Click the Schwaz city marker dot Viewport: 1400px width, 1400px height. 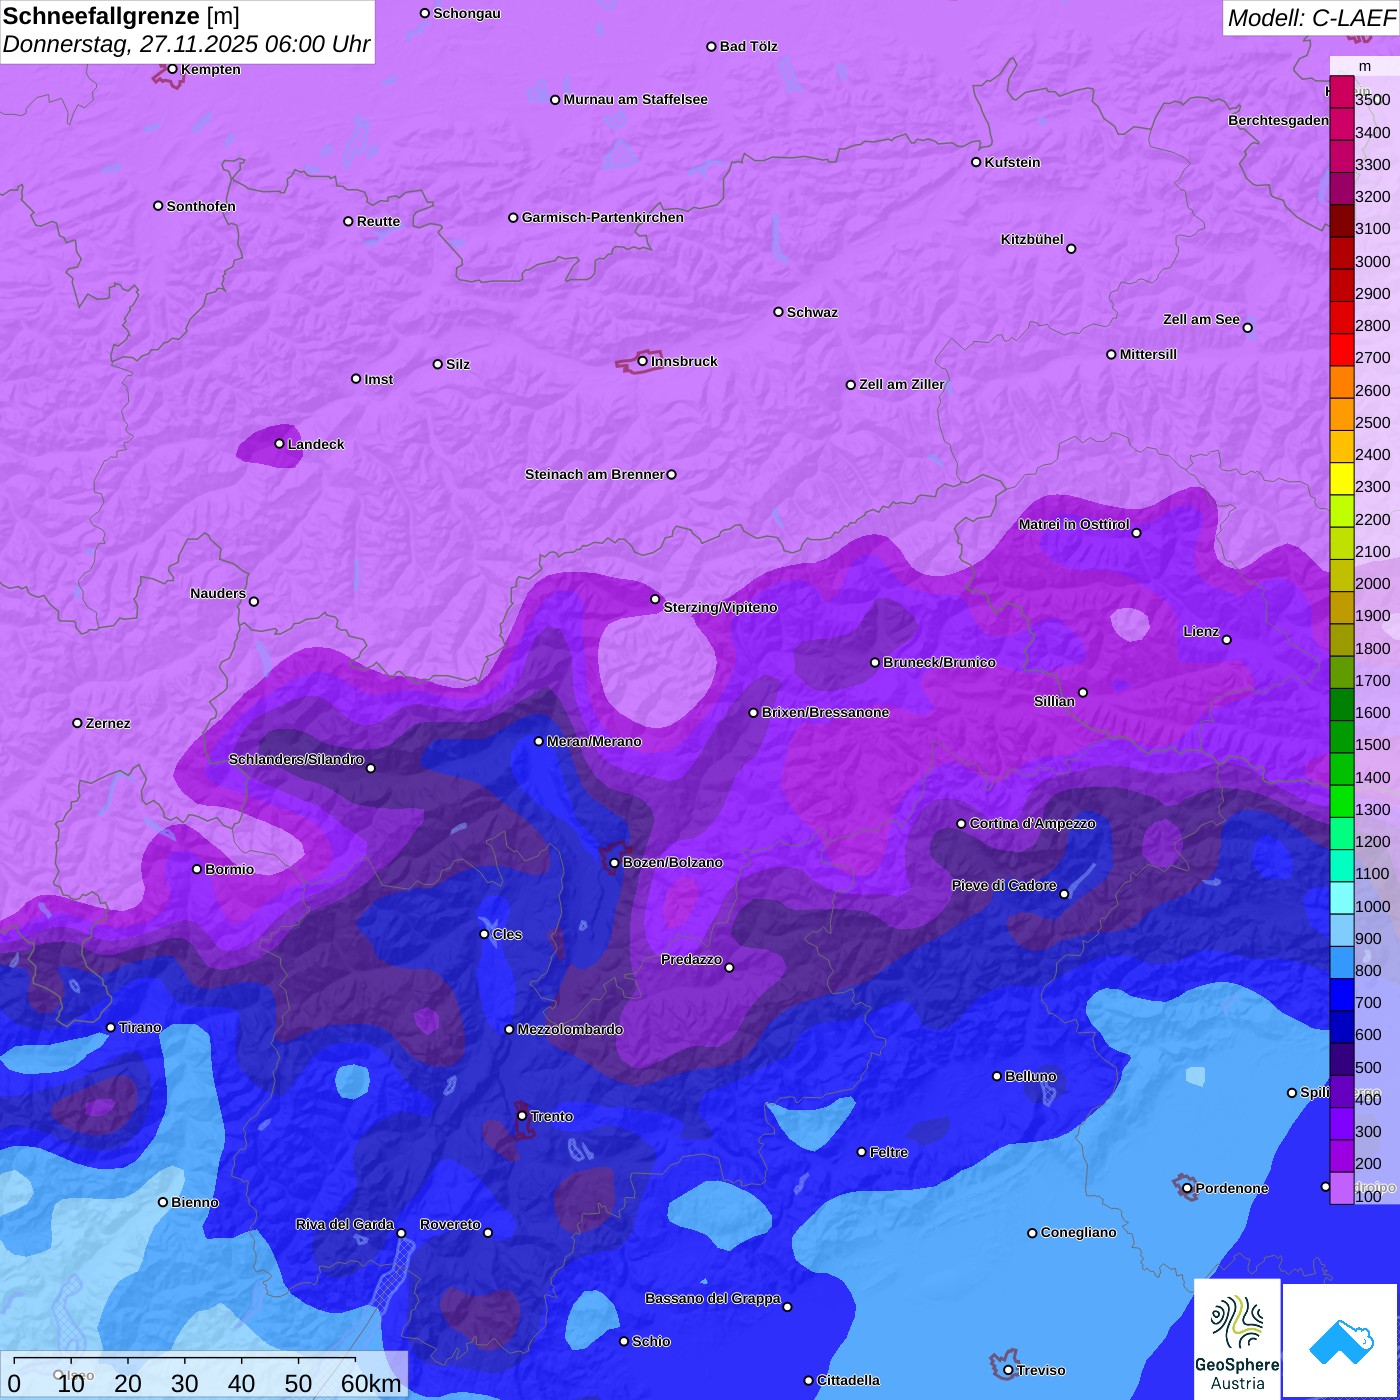[x=779, y=312]
